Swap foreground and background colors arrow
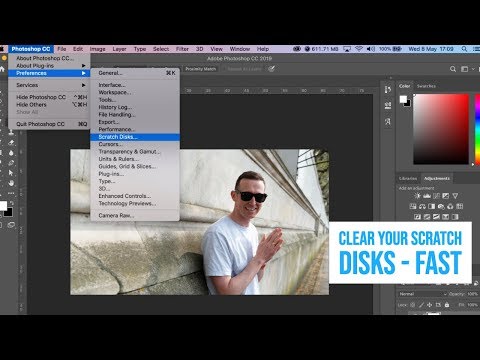 tap(12, 203)
